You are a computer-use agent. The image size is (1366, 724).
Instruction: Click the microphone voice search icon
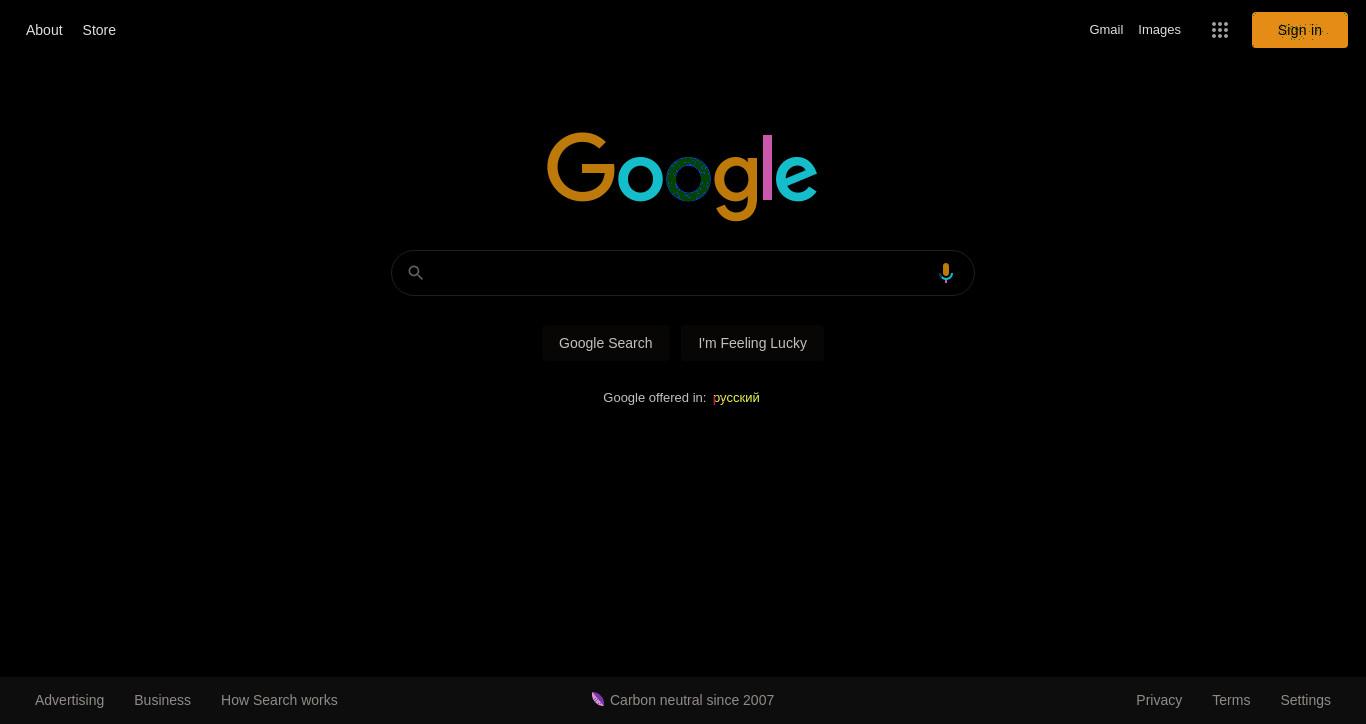tap(946, 273)
